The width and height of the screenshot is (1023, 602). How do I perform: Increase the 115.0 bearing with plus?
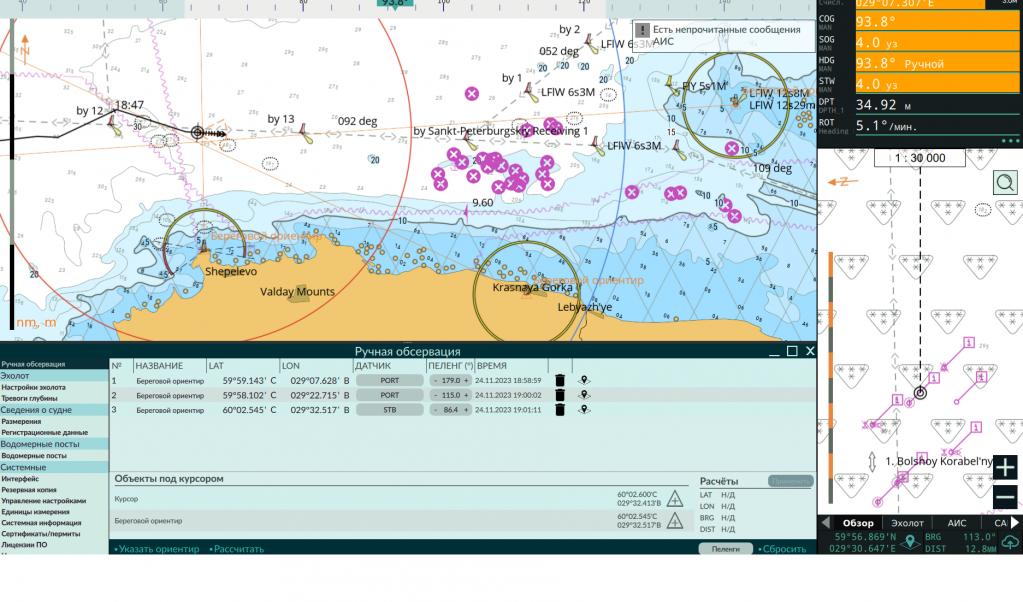point(466,395)
